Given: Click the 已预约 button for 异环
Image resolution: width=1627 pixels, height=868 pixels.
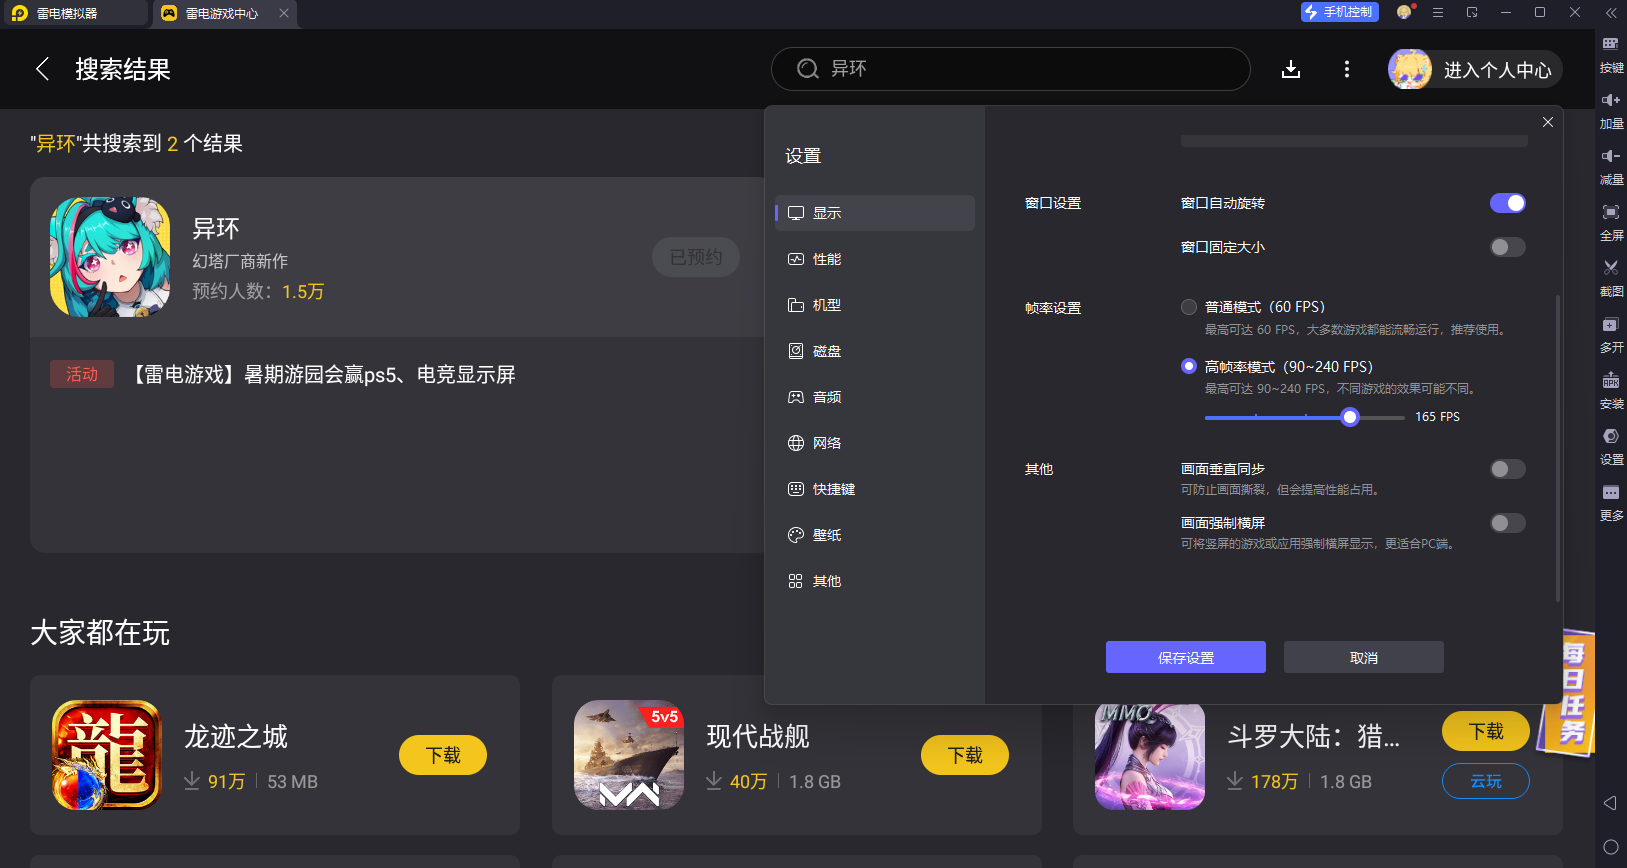Looking at the screenshot, I should 696,257.
